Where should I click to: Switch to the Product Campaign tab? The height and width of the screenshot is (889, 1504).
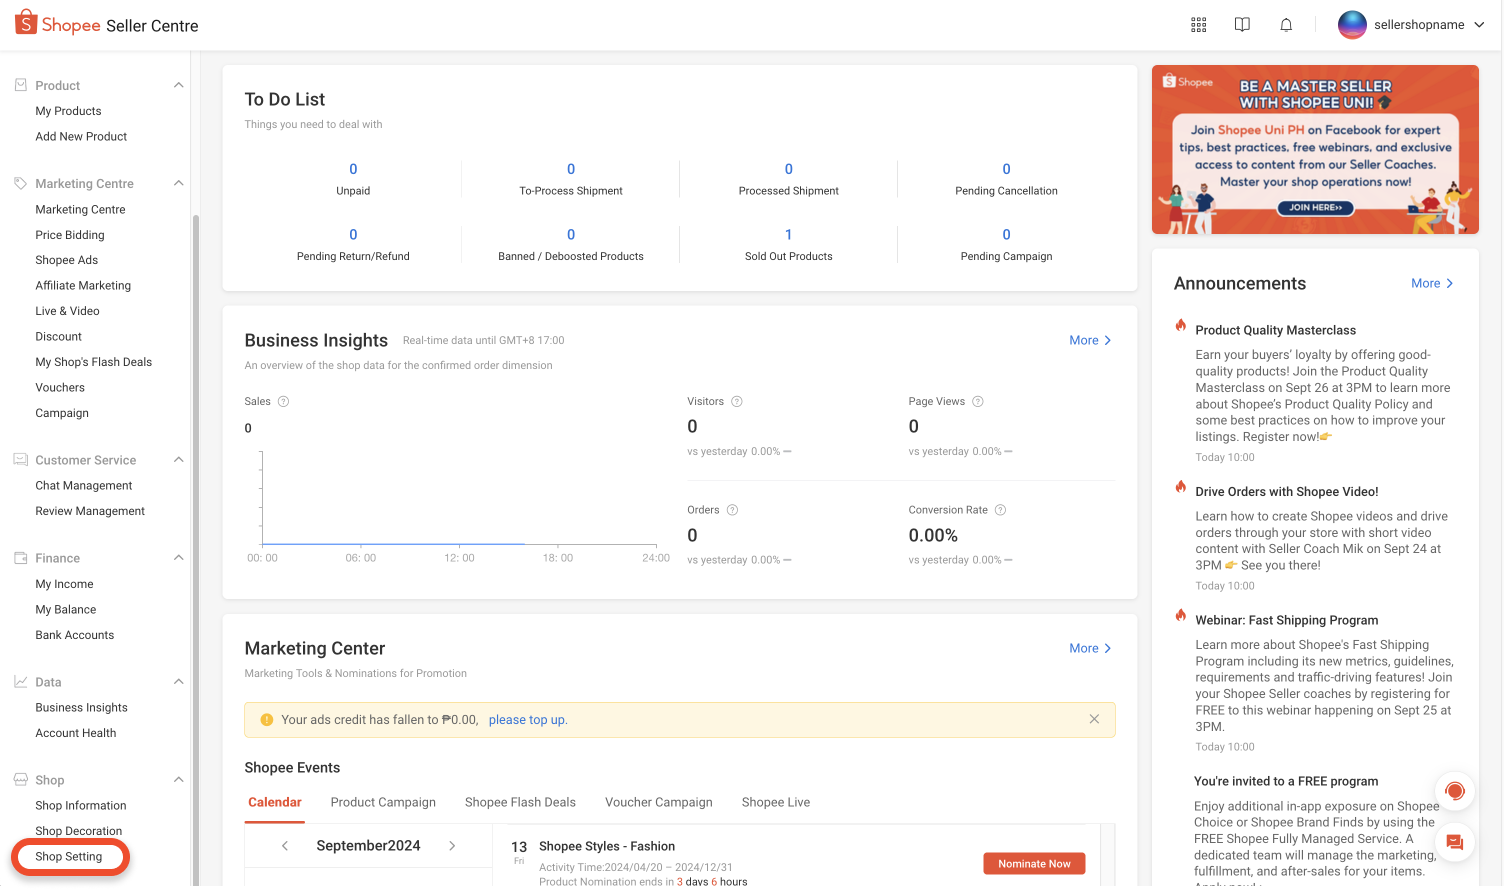(x=383, y=802)
